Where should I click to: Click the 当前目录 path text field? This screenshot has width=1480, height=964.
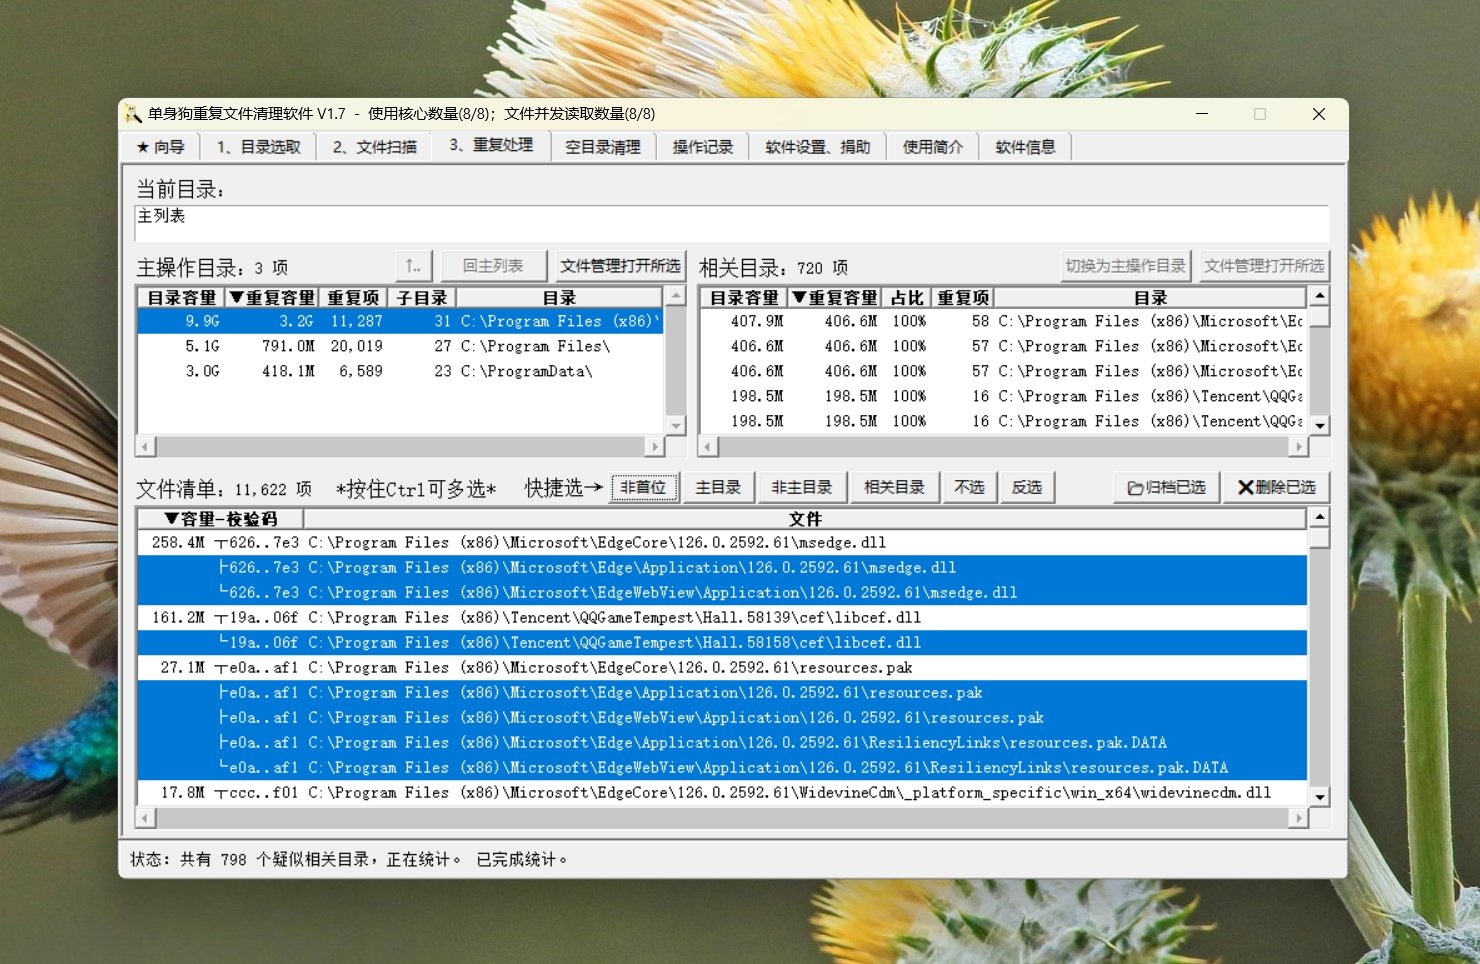click(731, 222)
